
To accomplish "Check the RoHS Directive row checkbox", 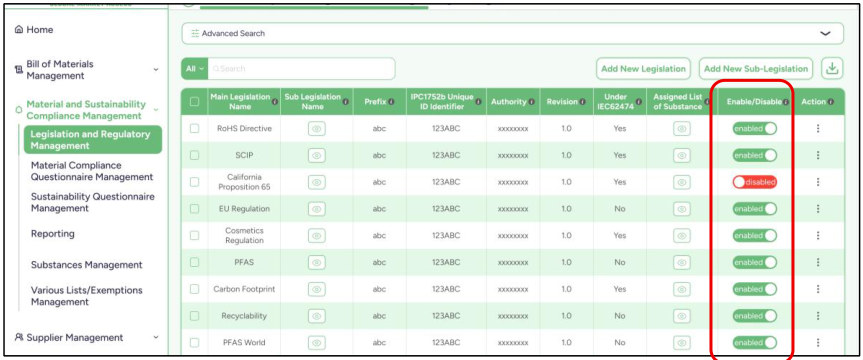I will coord(194,128).
